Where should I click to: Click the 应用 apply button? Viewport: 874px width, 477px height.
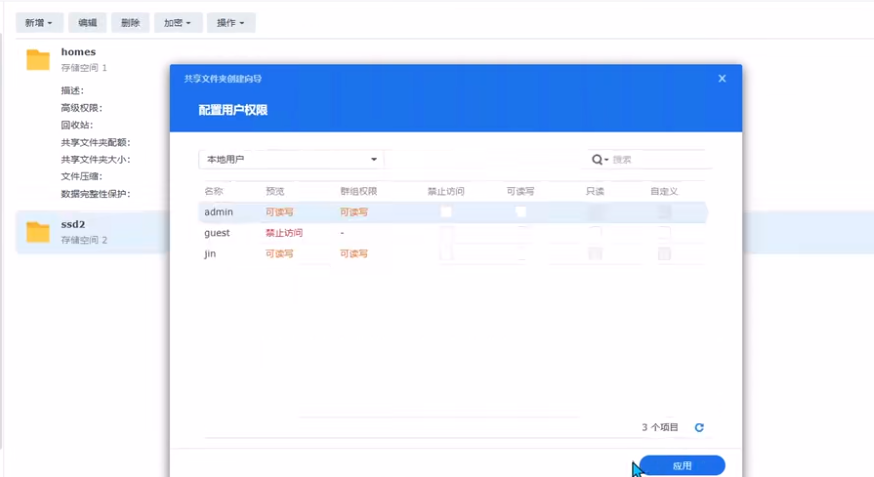[x=682, y=465]
